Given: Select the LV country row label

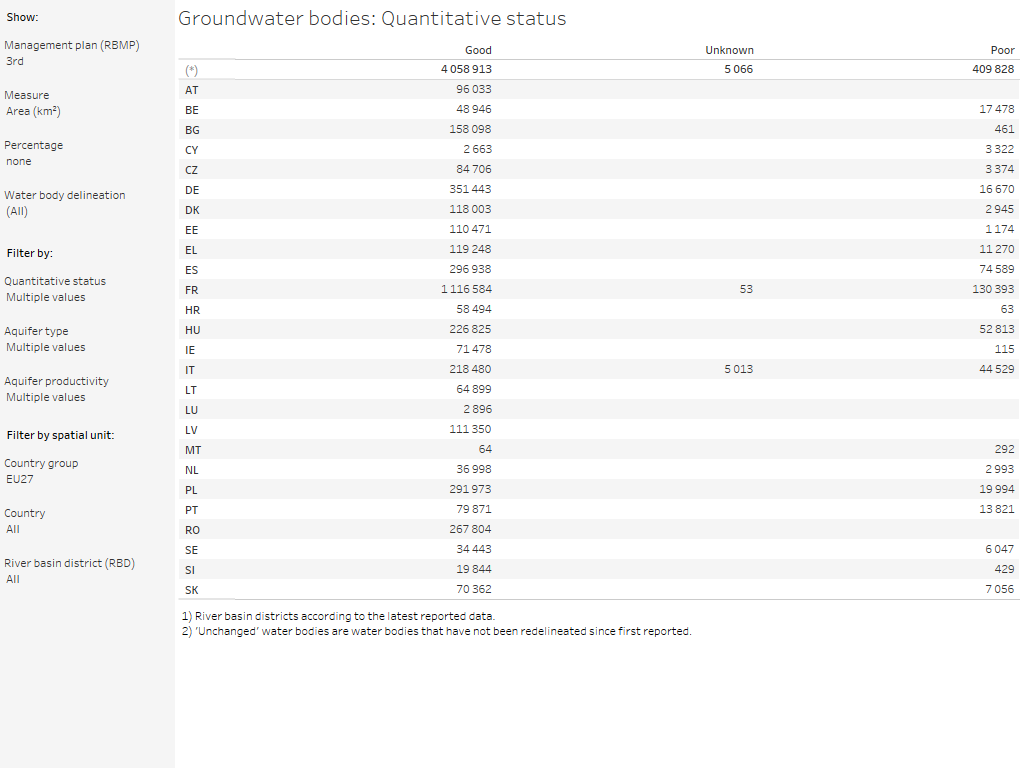Looking at the screenshot, I should 191,430.
